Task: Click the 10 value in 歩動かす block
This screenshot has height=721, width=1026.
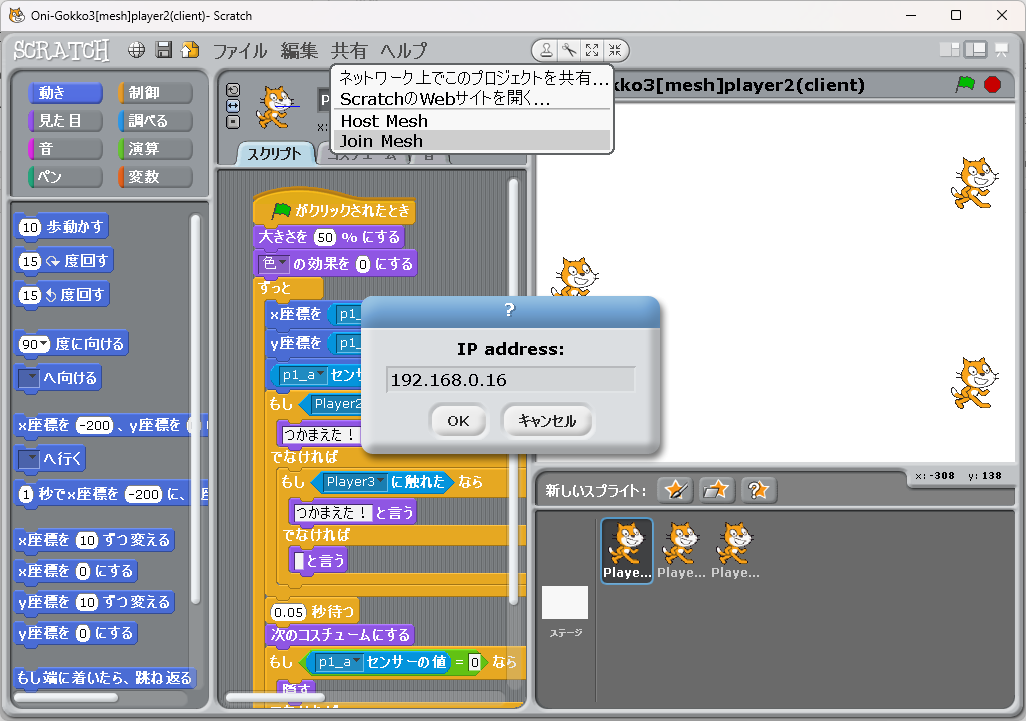Action: pyautogui.click(x=30, y=227)
